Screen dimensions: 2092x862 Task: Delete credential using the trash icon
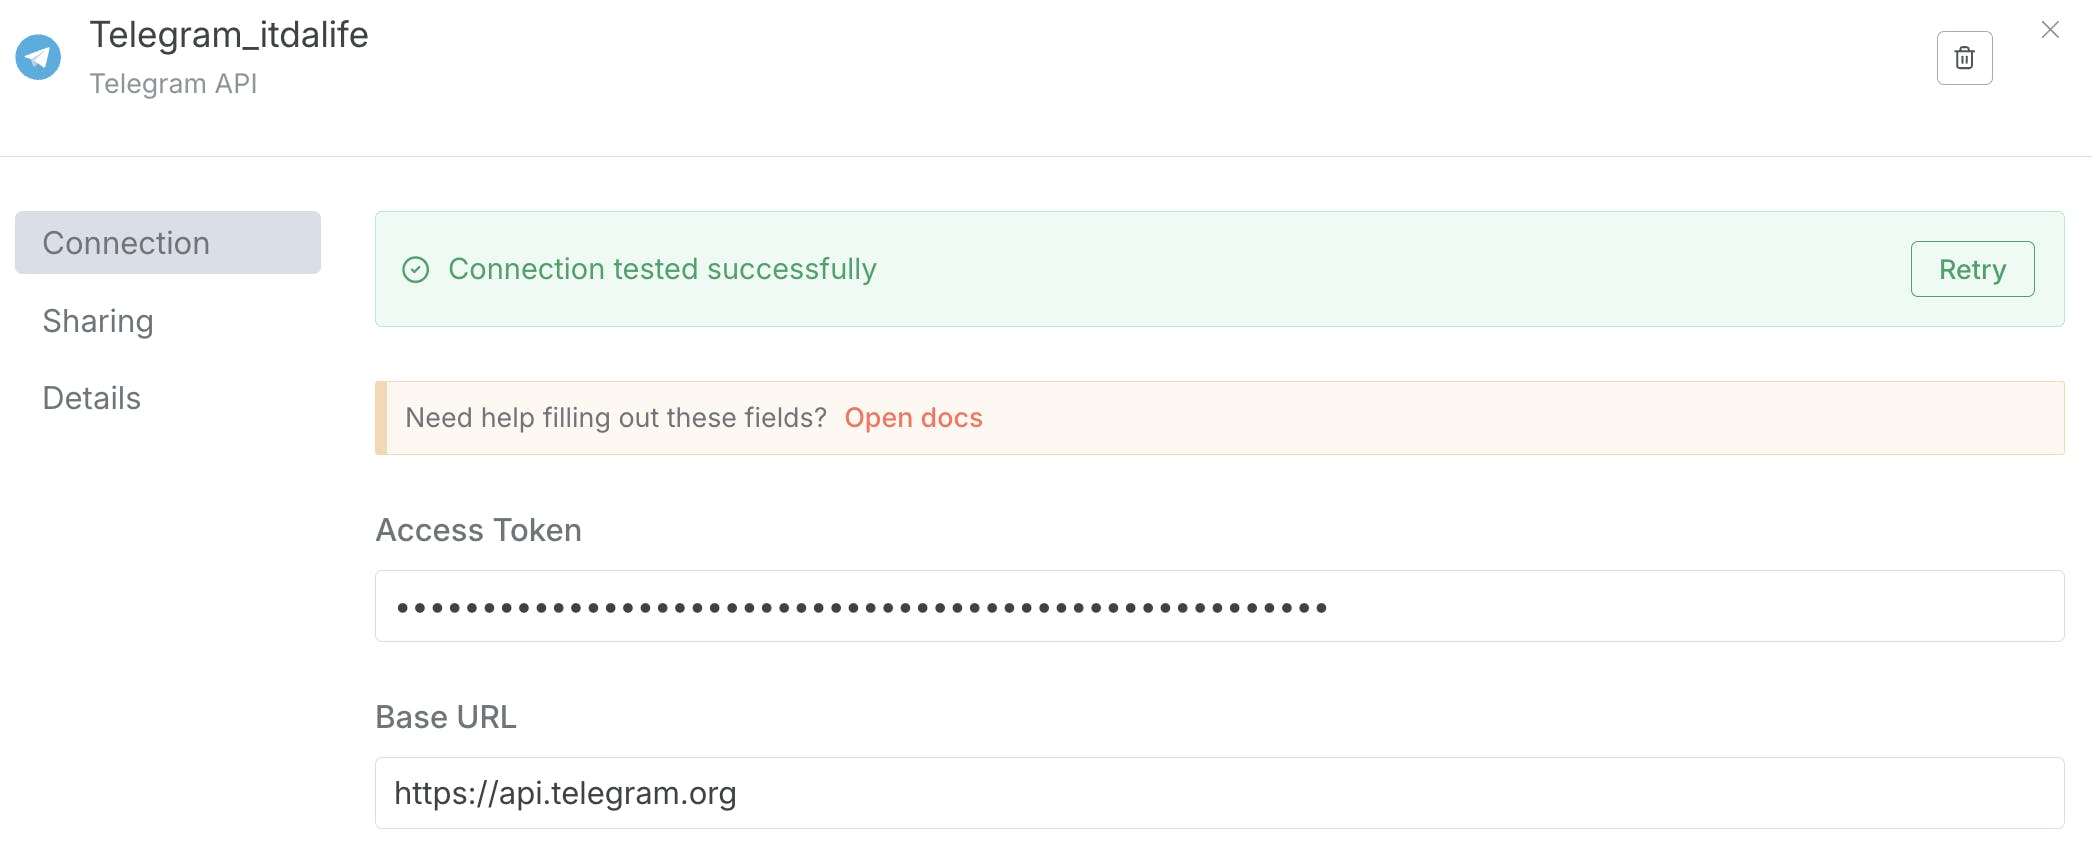tap(1964, 58)
